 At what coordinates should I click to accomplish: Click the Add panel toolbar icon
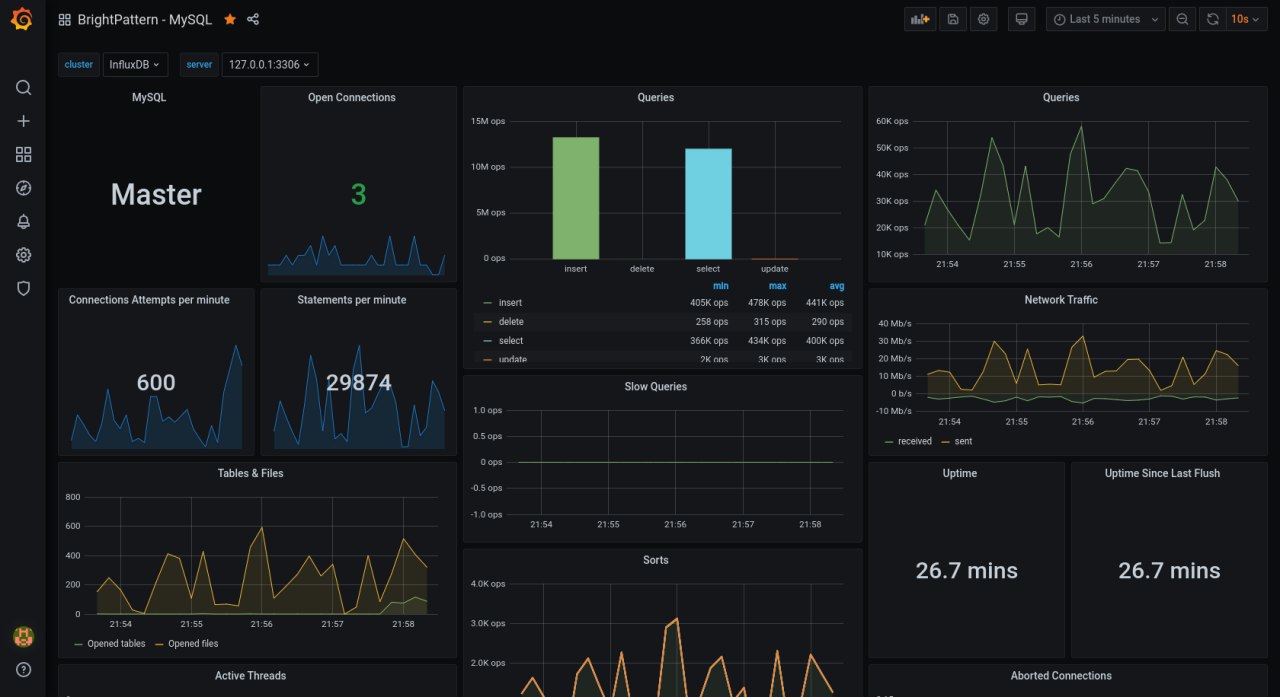point(918,19)
